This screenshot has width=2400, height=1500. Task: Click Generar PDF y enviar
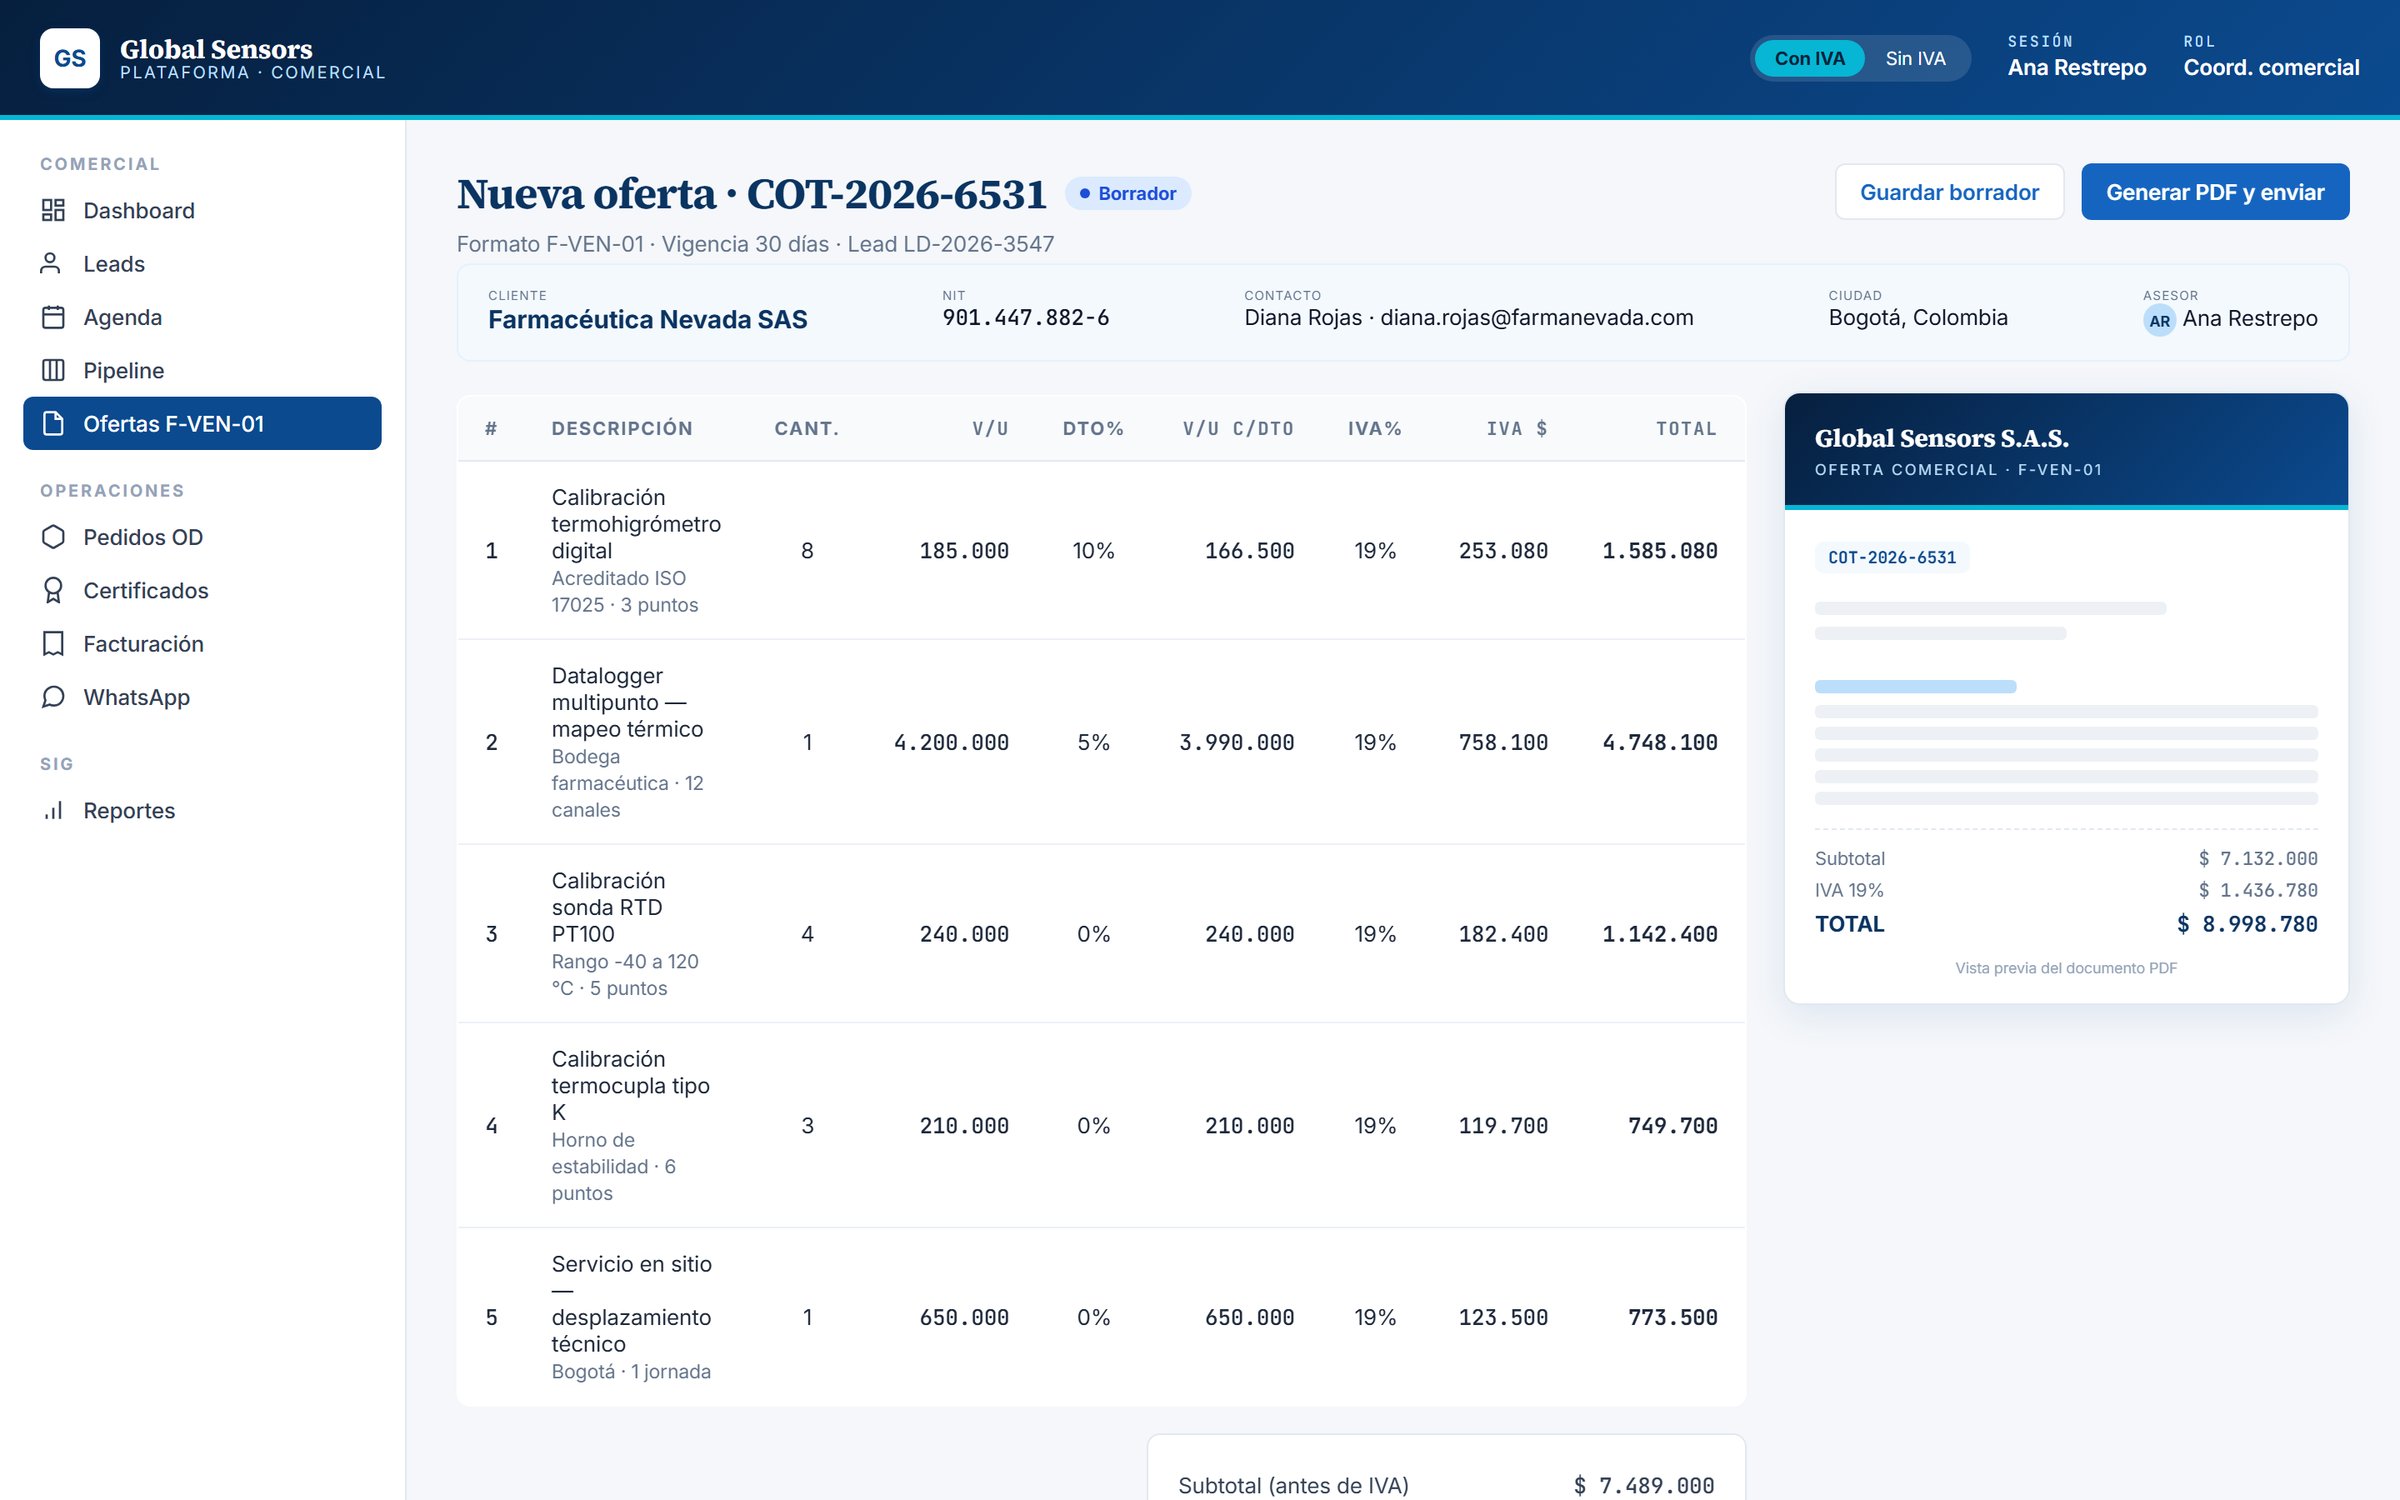click(2215, 192)
